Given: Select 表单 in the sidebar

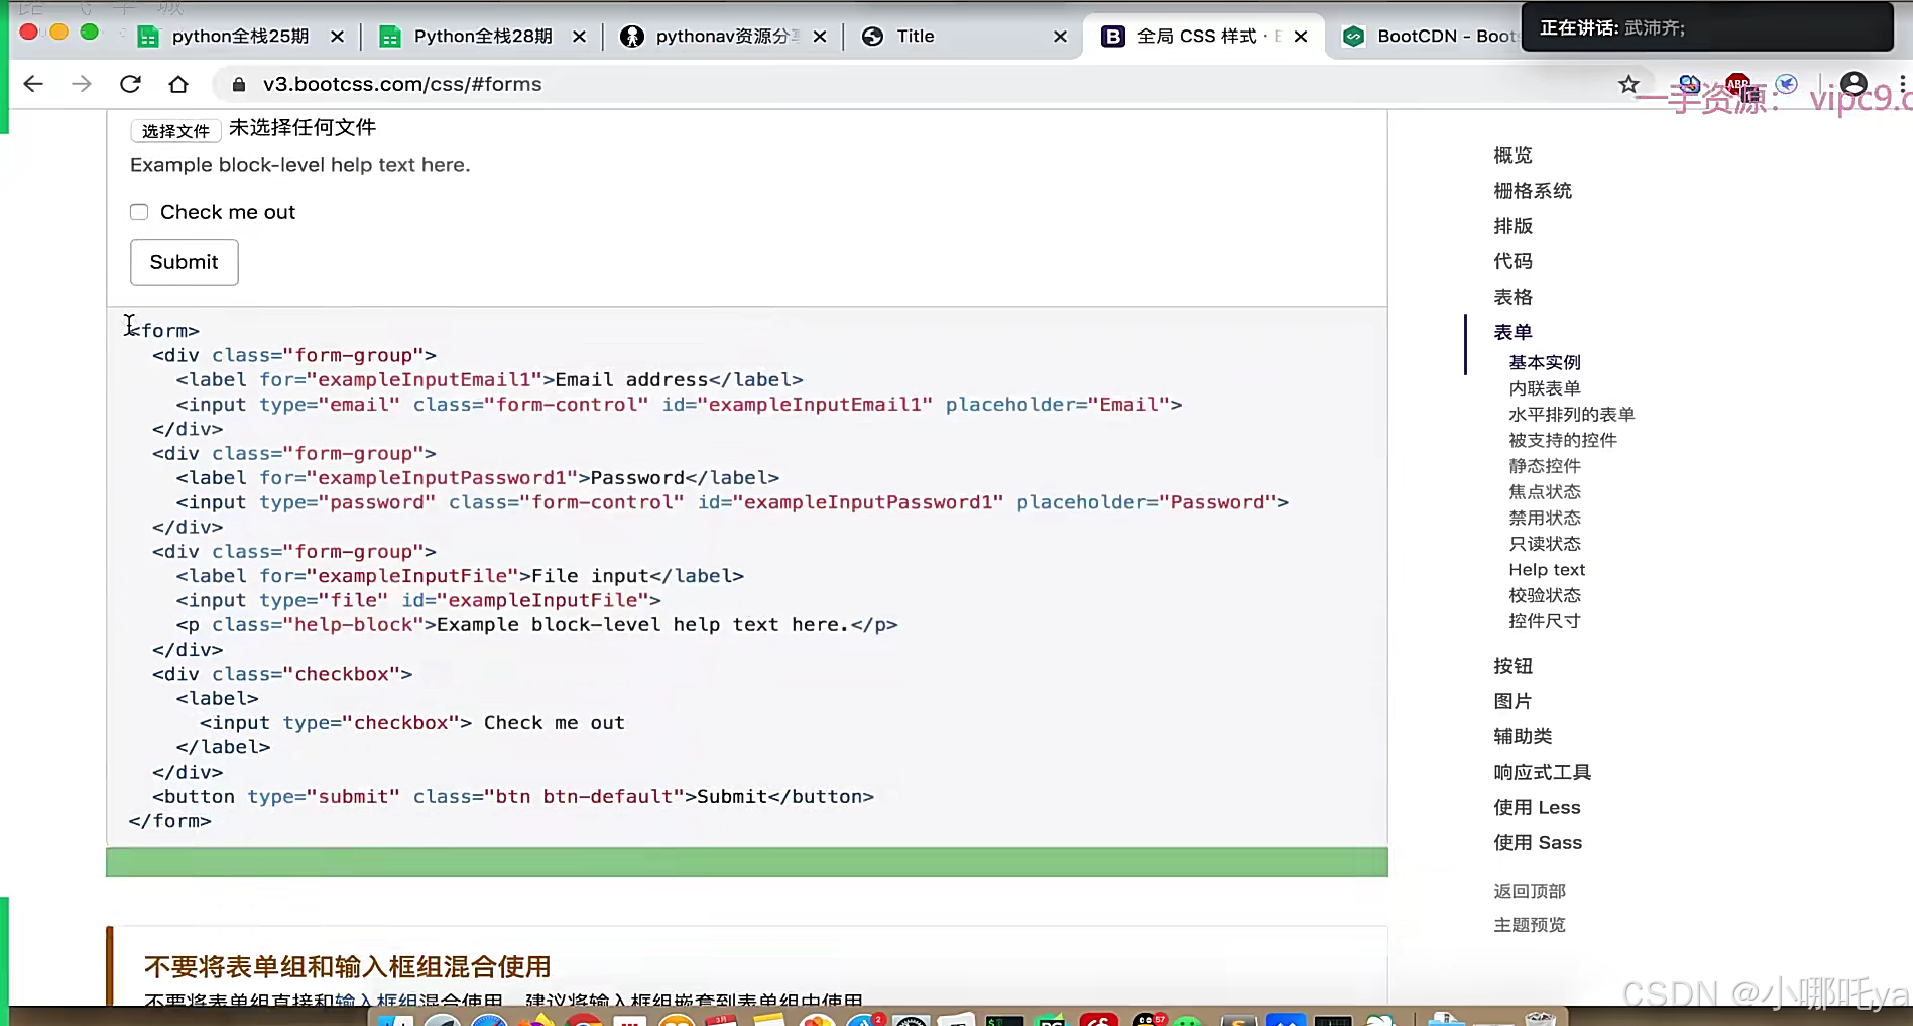Looking at the screenshot, I should click(x=1513, y=332).
